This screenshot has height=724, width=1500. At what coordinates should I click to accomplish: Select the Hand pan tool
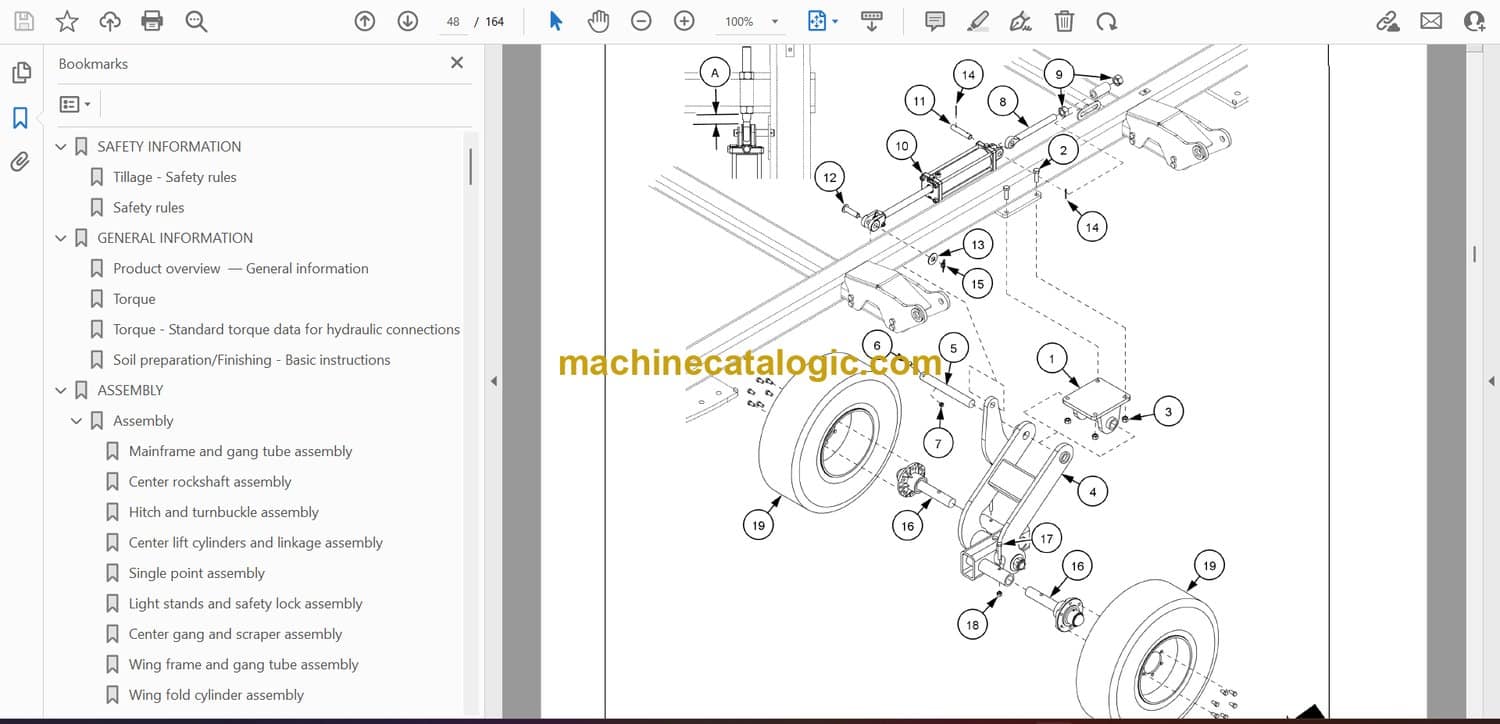click(598, 21)
